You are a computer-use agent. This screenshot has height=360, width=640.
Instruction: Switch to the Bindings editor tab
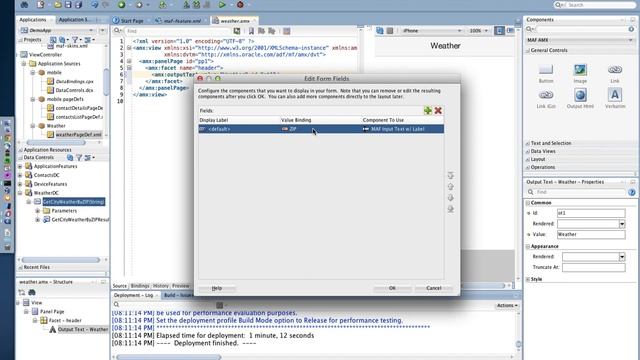[x=140, y=286]
